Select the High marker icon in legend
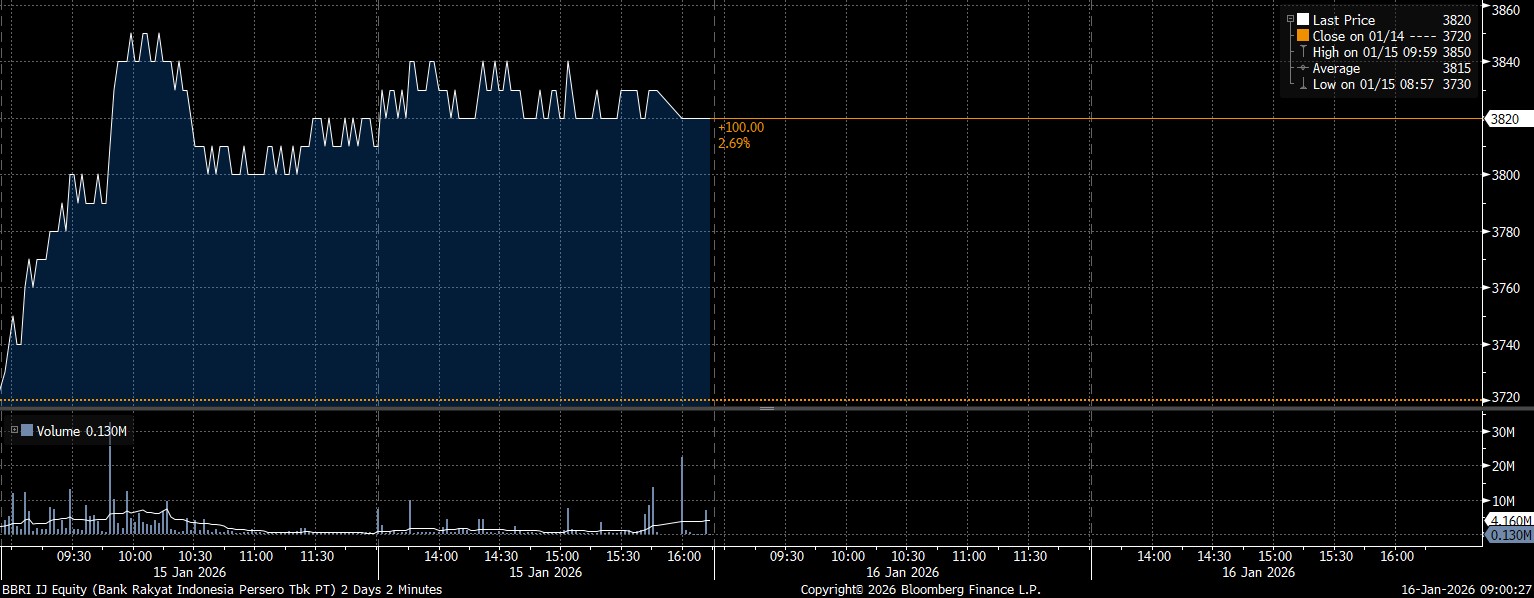The width and height of the screenshot is (1534, 598). [x=1303, y=52]
